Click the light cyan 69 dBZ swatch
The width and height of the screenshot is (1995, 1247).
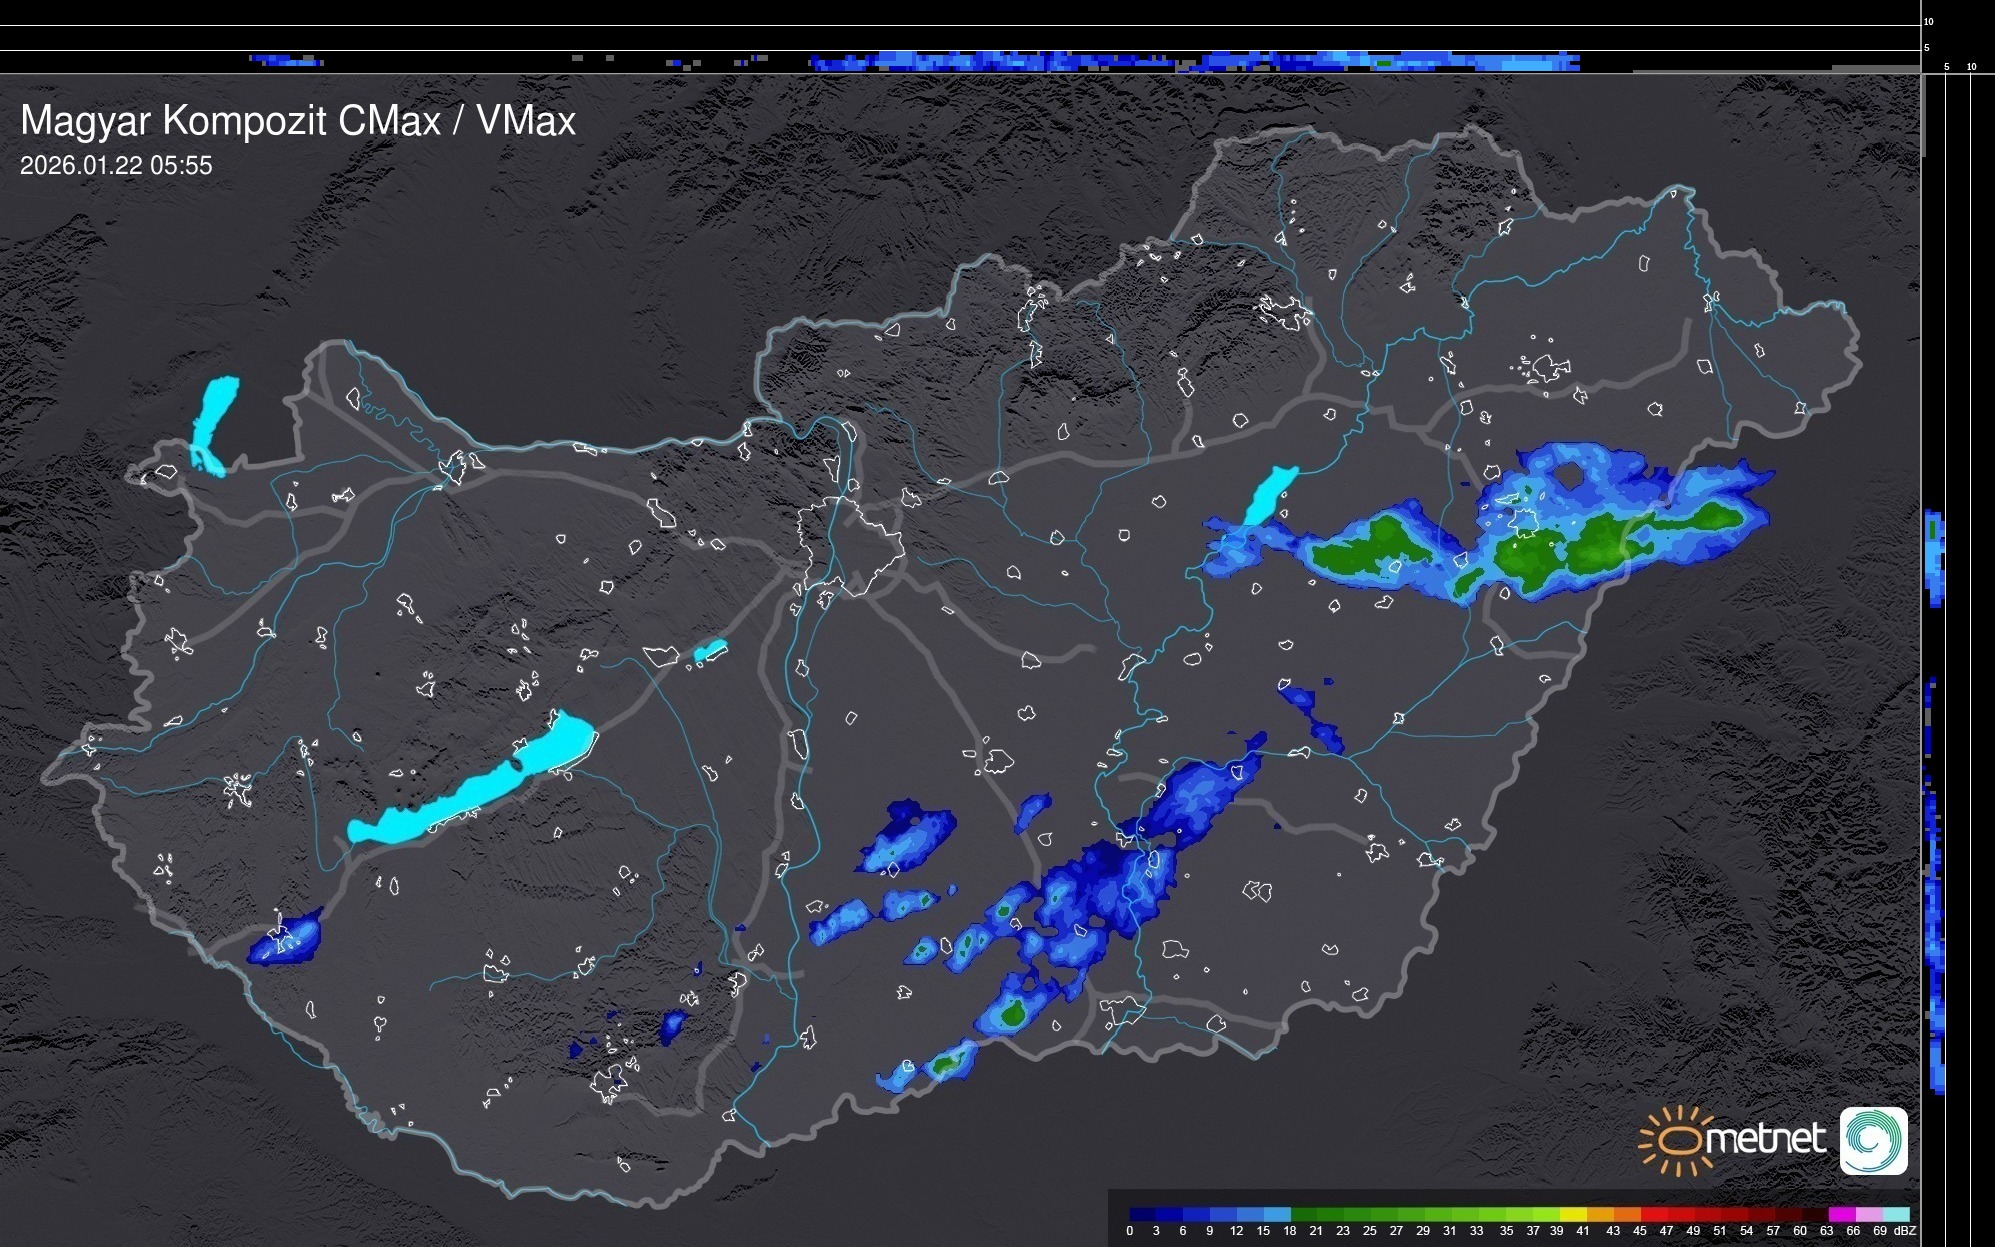coord(1895,1214)
